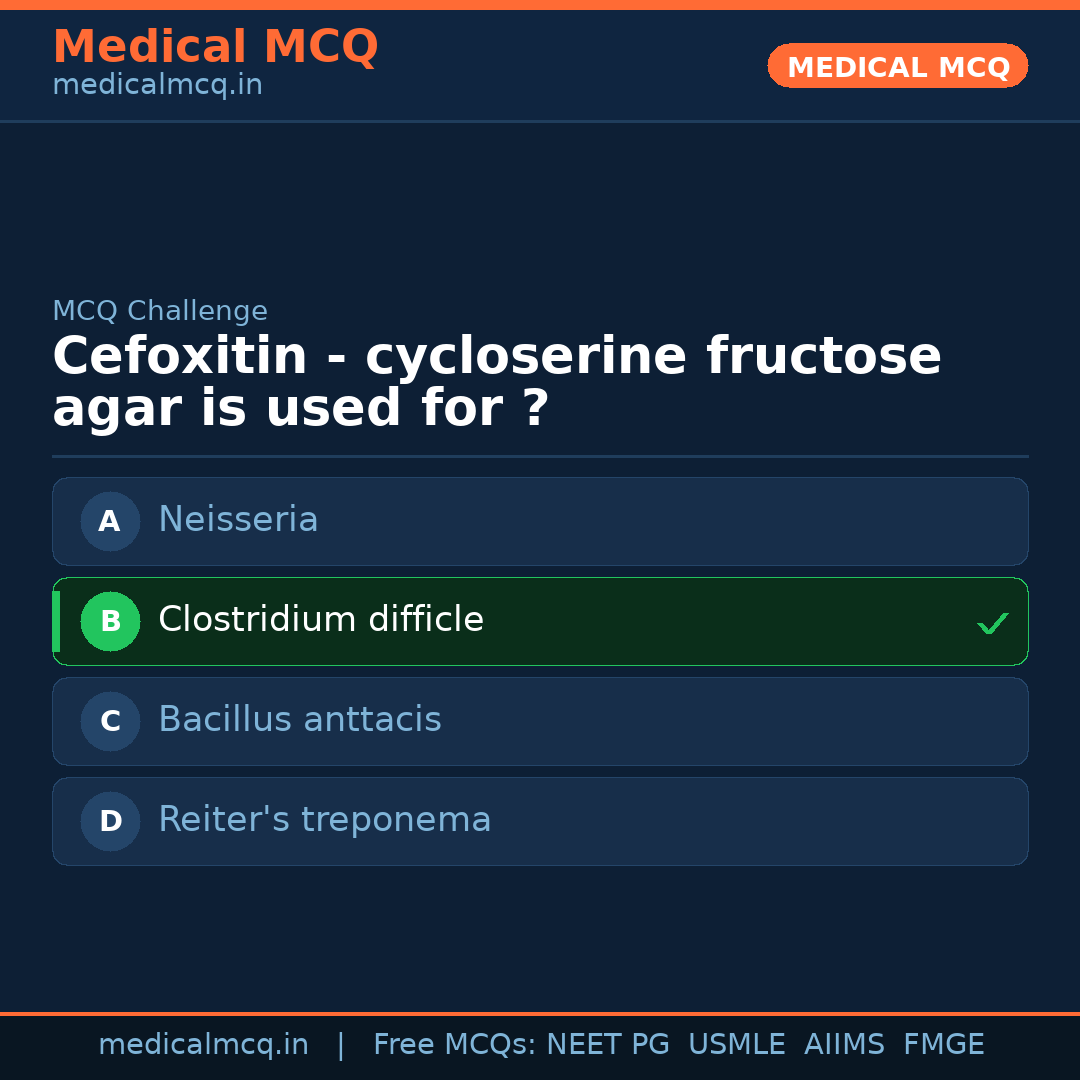
Task: Select the Reiter's treponema answer text
Action: (x=325, y=820)
